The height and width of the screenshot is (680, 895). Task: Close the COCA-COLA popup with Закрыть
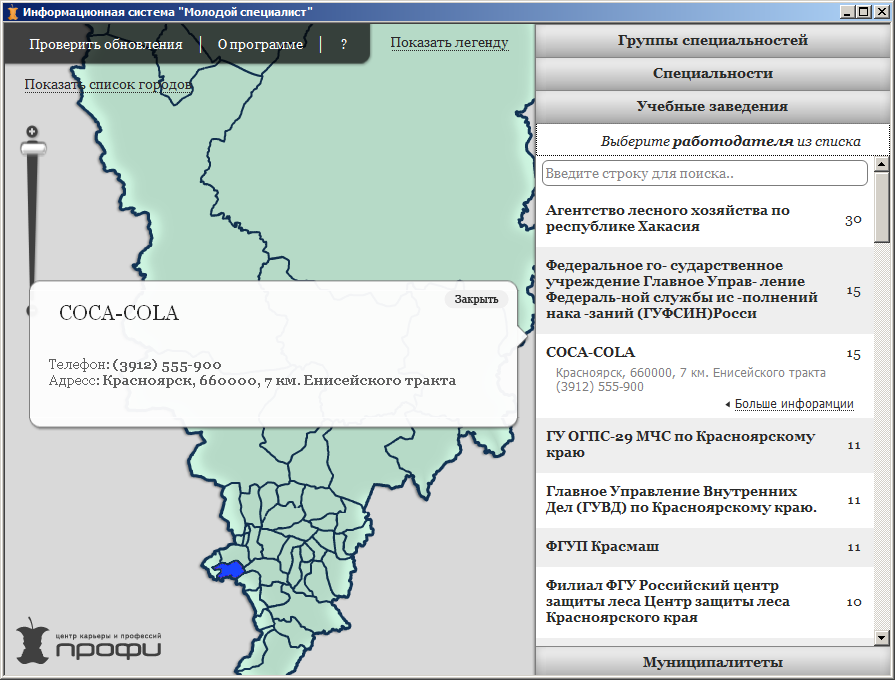[476, 299]
